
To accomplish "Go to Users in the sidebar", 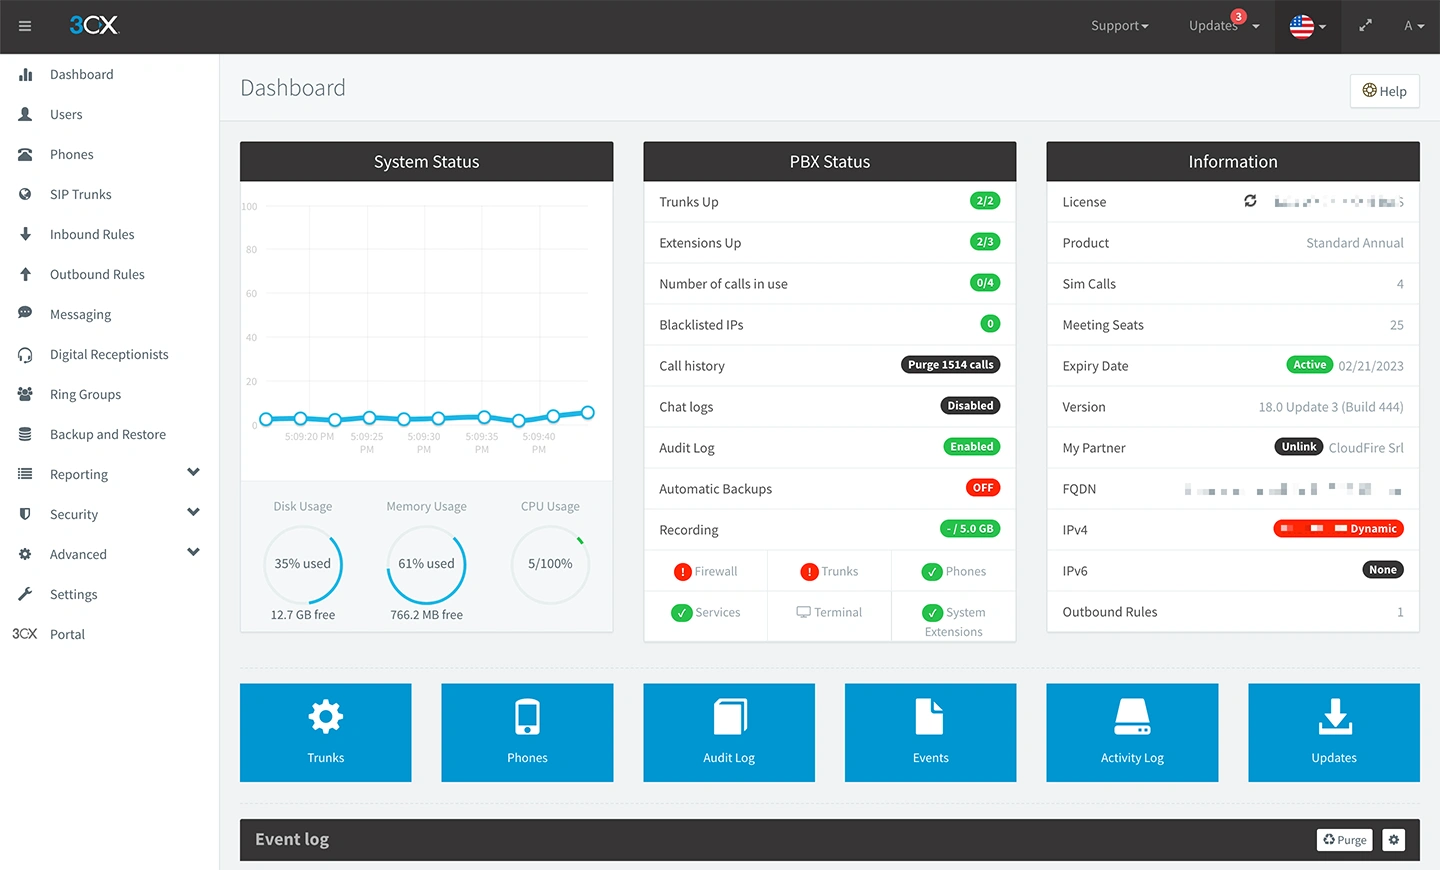I will pyautogui.click(x=66, y=114).
